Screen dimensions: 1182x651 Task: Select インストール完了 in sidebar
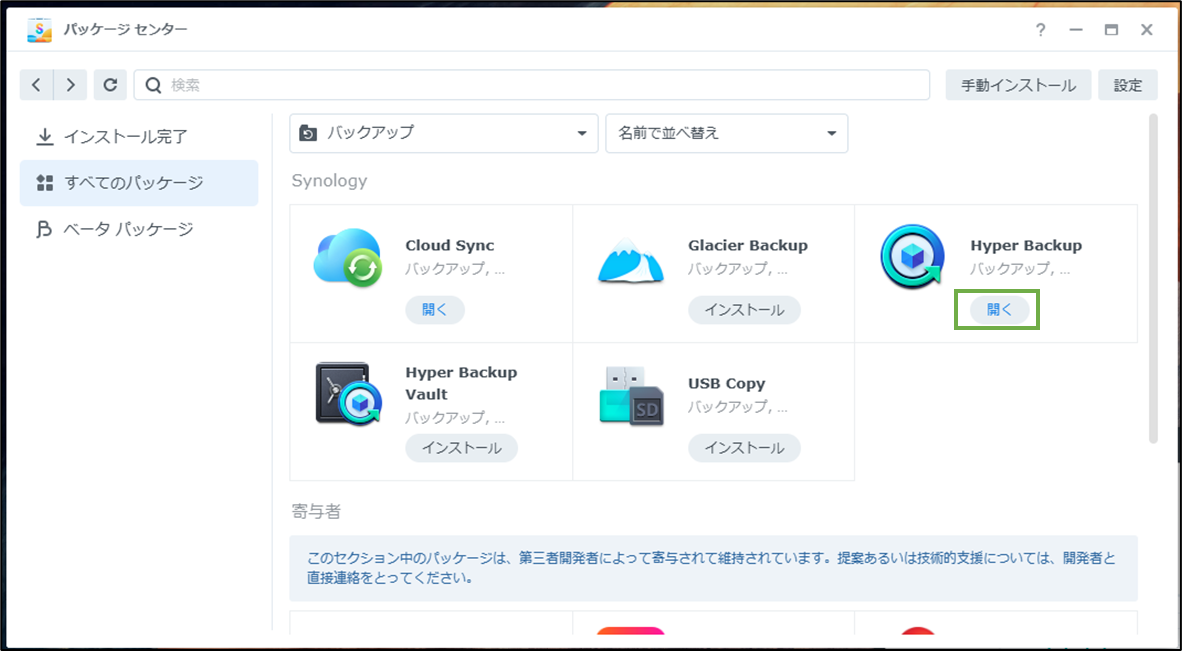click(x=139, y=136)
